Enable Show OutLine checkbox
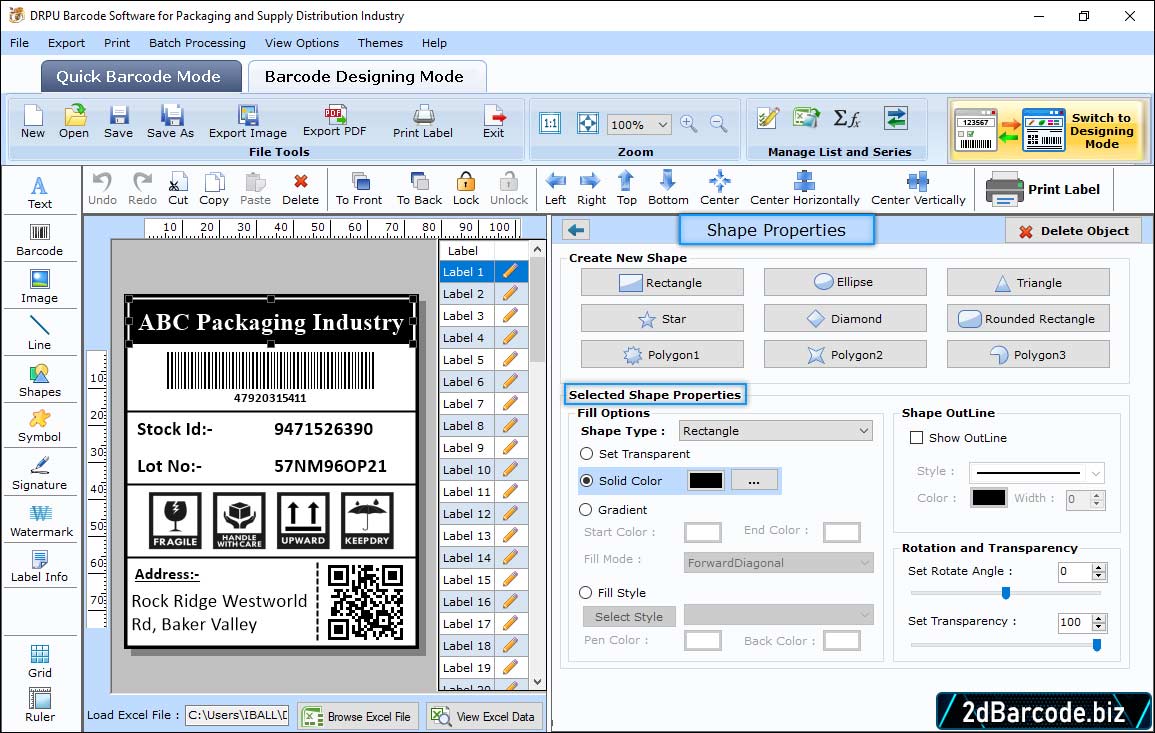Viewport: 1155px width, 733px height. (916, 438)
